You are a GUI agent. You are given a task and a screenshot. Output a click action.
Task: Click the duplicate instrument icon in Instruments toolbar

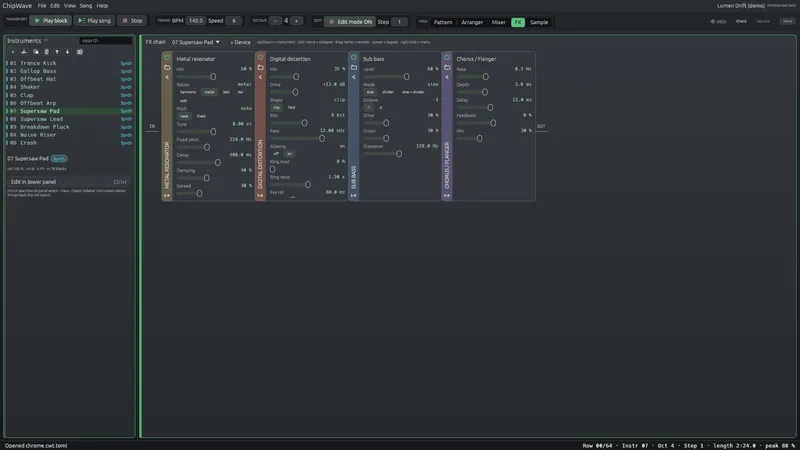(x=35, y=52)
